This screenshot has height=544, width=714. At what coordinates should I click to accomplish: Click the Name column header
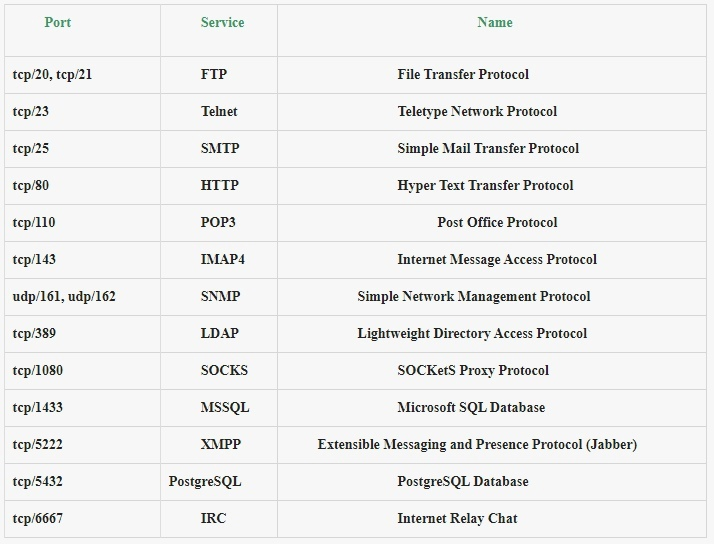pos(495,22)
